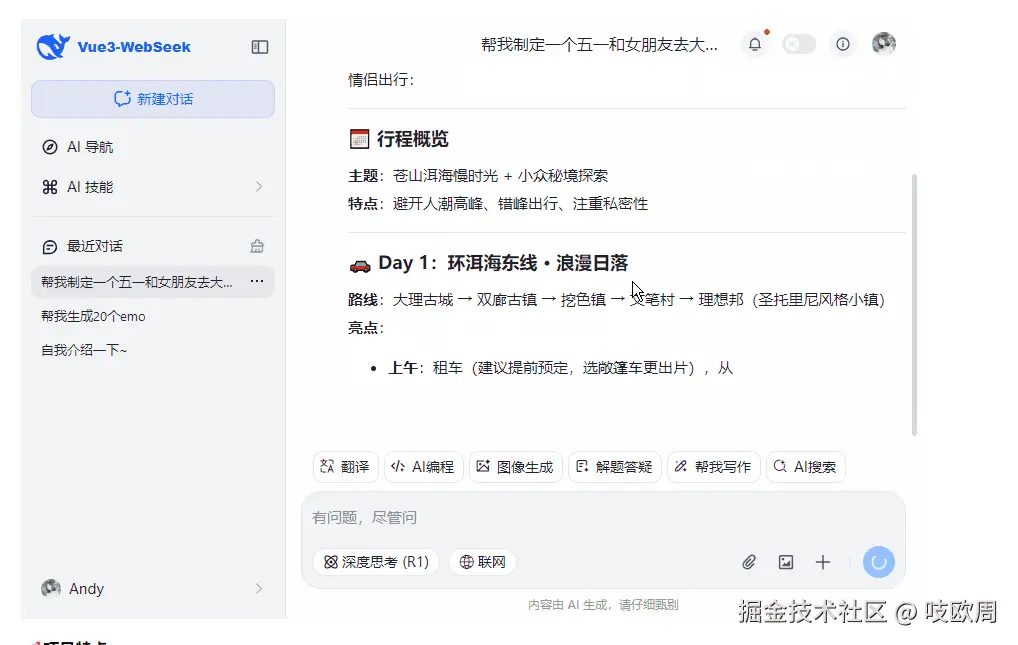Click the notification bell icon
This screenshot has height=645, width=1018.
(755, 43)
